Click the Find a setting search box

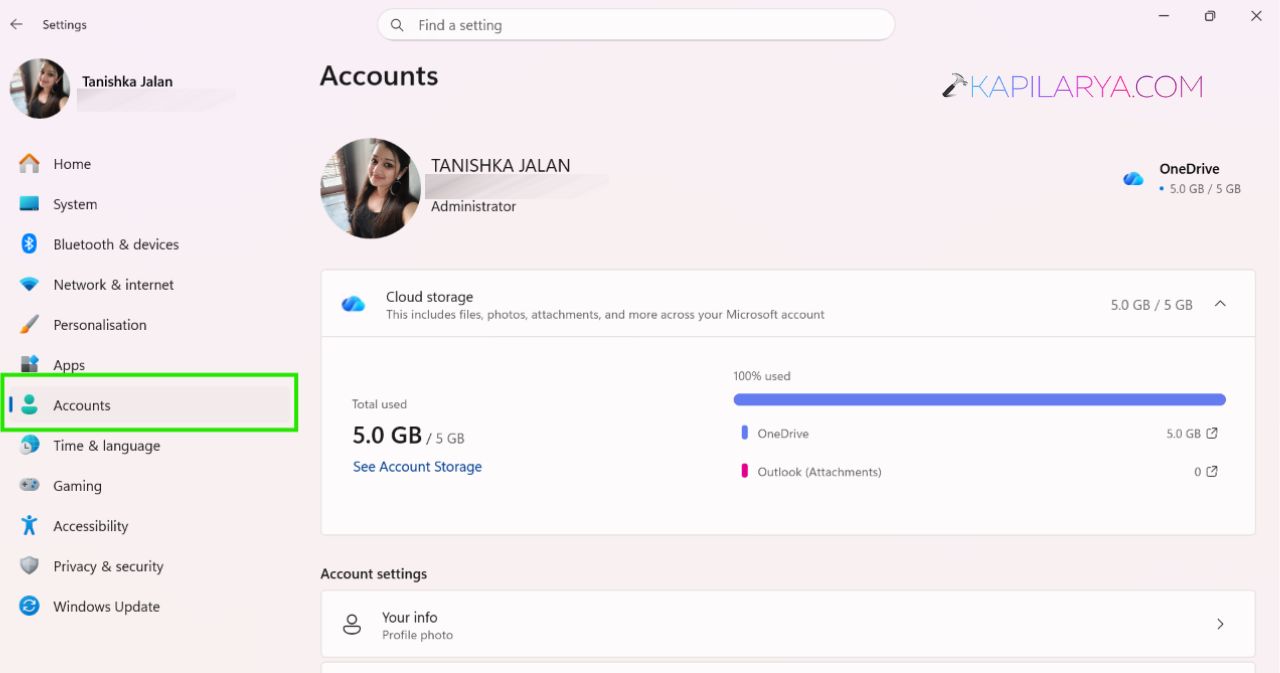[636, 25]
